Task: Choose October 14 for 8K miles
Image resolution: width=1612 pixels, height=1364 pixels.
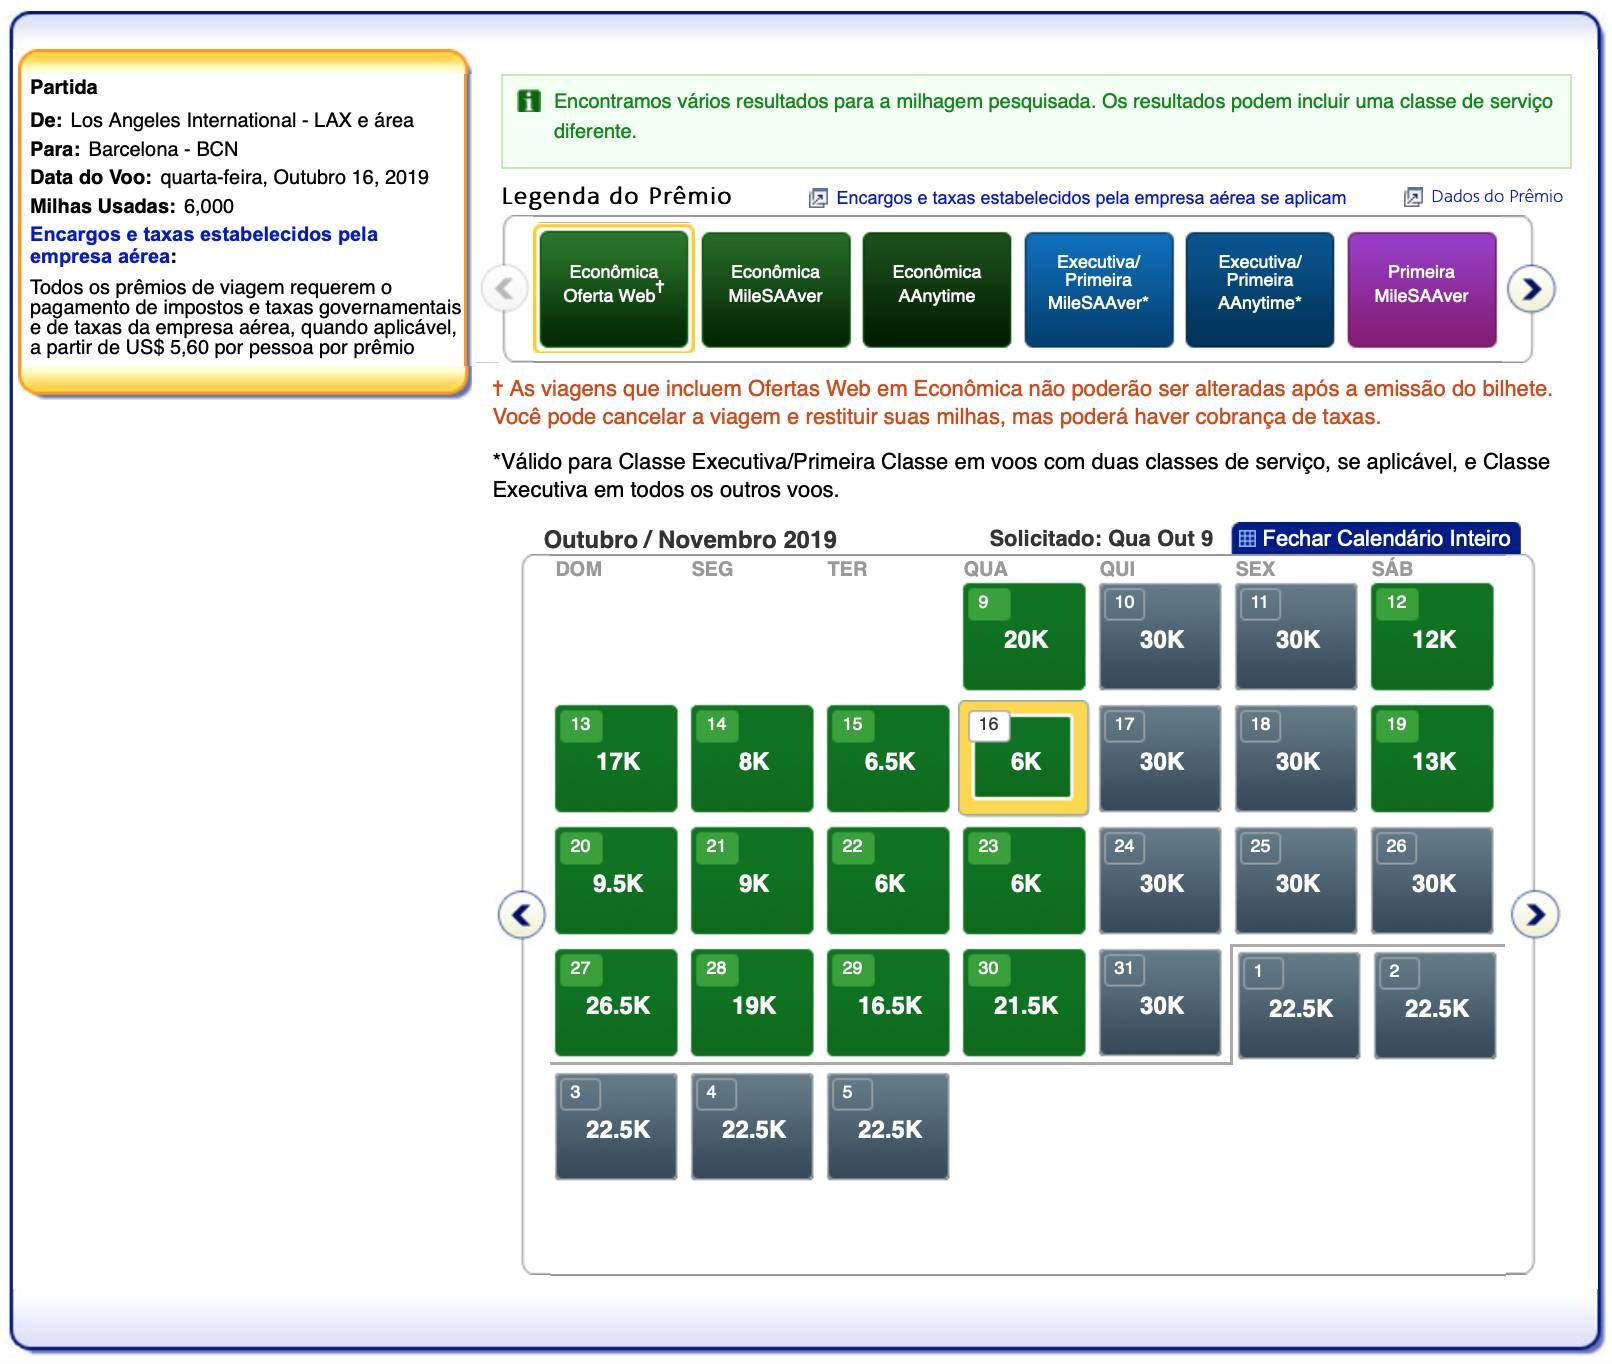Action: (x=752, y=759)
